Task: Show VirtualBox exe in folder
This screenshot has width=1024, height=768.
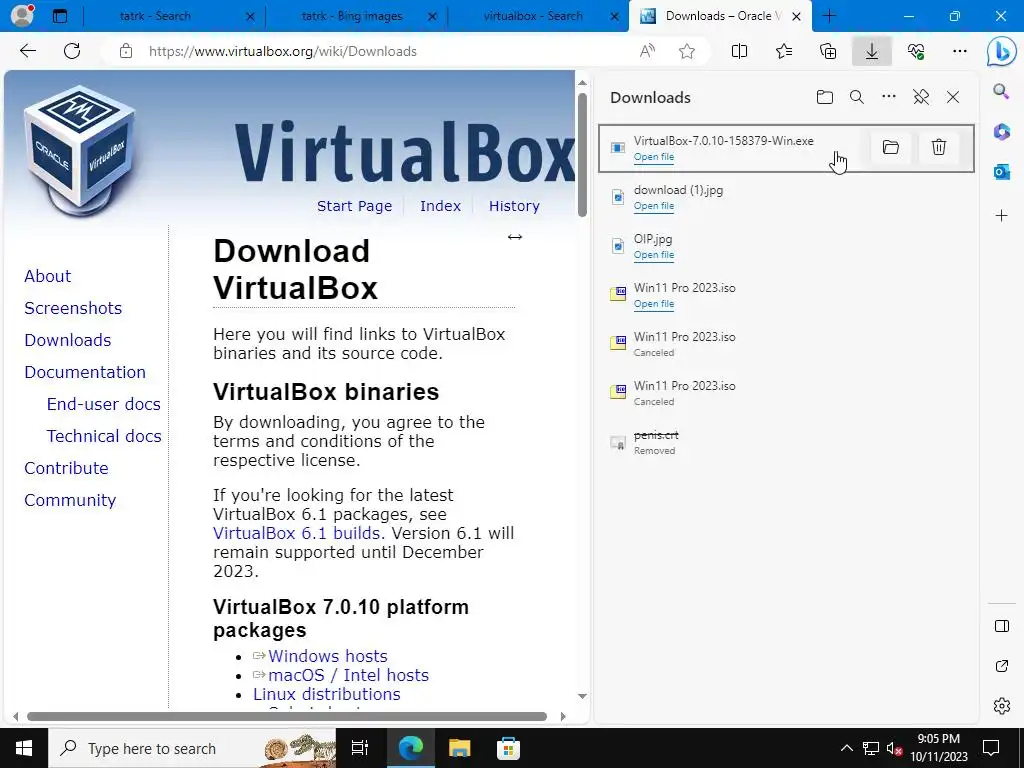Action: (x=890, y=147)
